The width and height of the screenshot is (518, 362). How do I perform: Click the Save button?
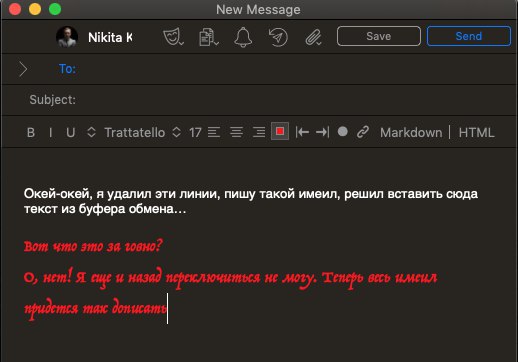379,36
